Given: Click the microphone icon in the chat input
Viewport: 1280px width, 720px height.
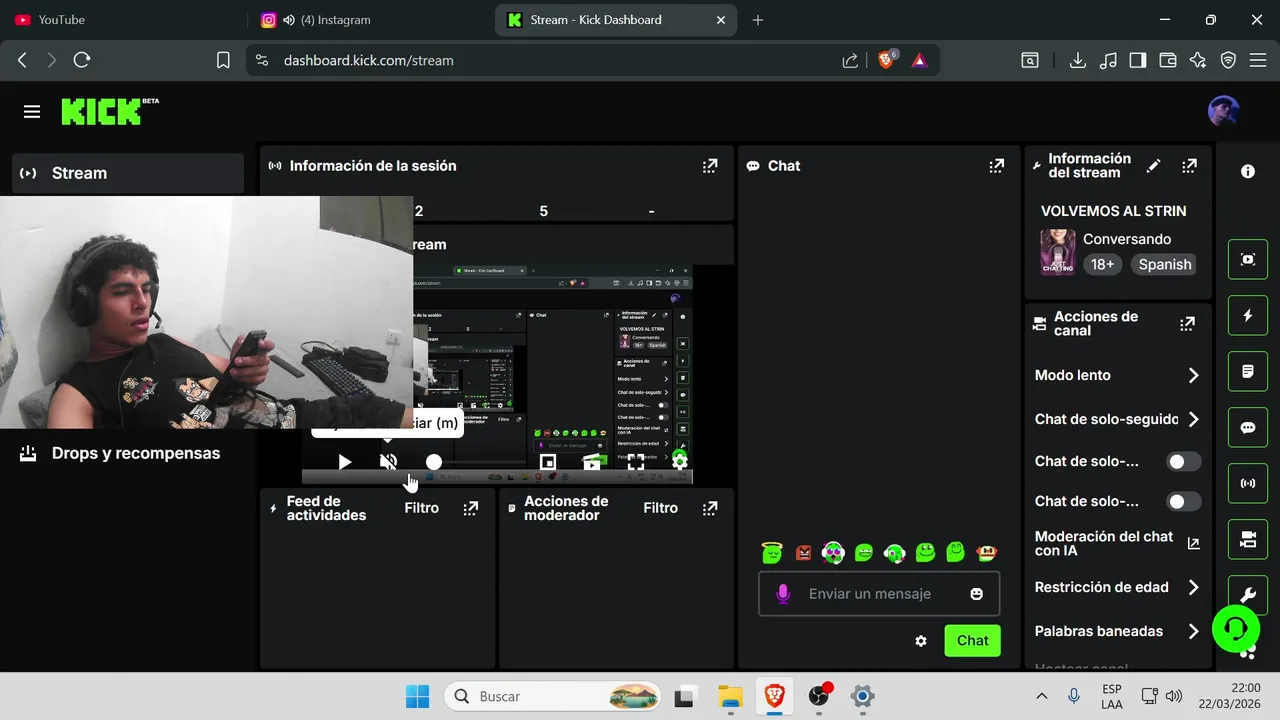Looking at the screenshot, I should click(x=783, y=594).
